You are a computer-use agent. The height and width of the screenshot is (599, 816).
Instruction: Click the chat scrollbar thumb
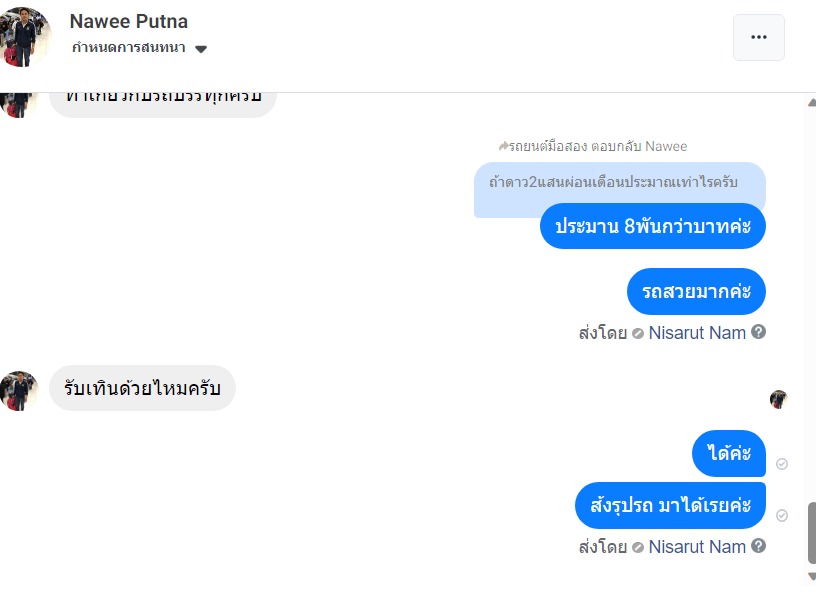[x=811, y=532]
